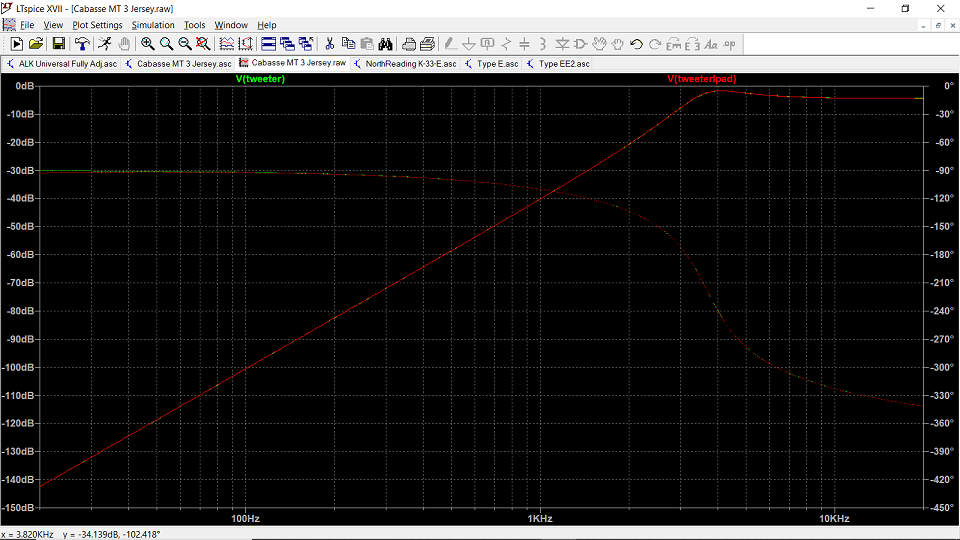Click the 0° phase axis label
The height and width of the screenshot is (540, 960).
[948, 86]
